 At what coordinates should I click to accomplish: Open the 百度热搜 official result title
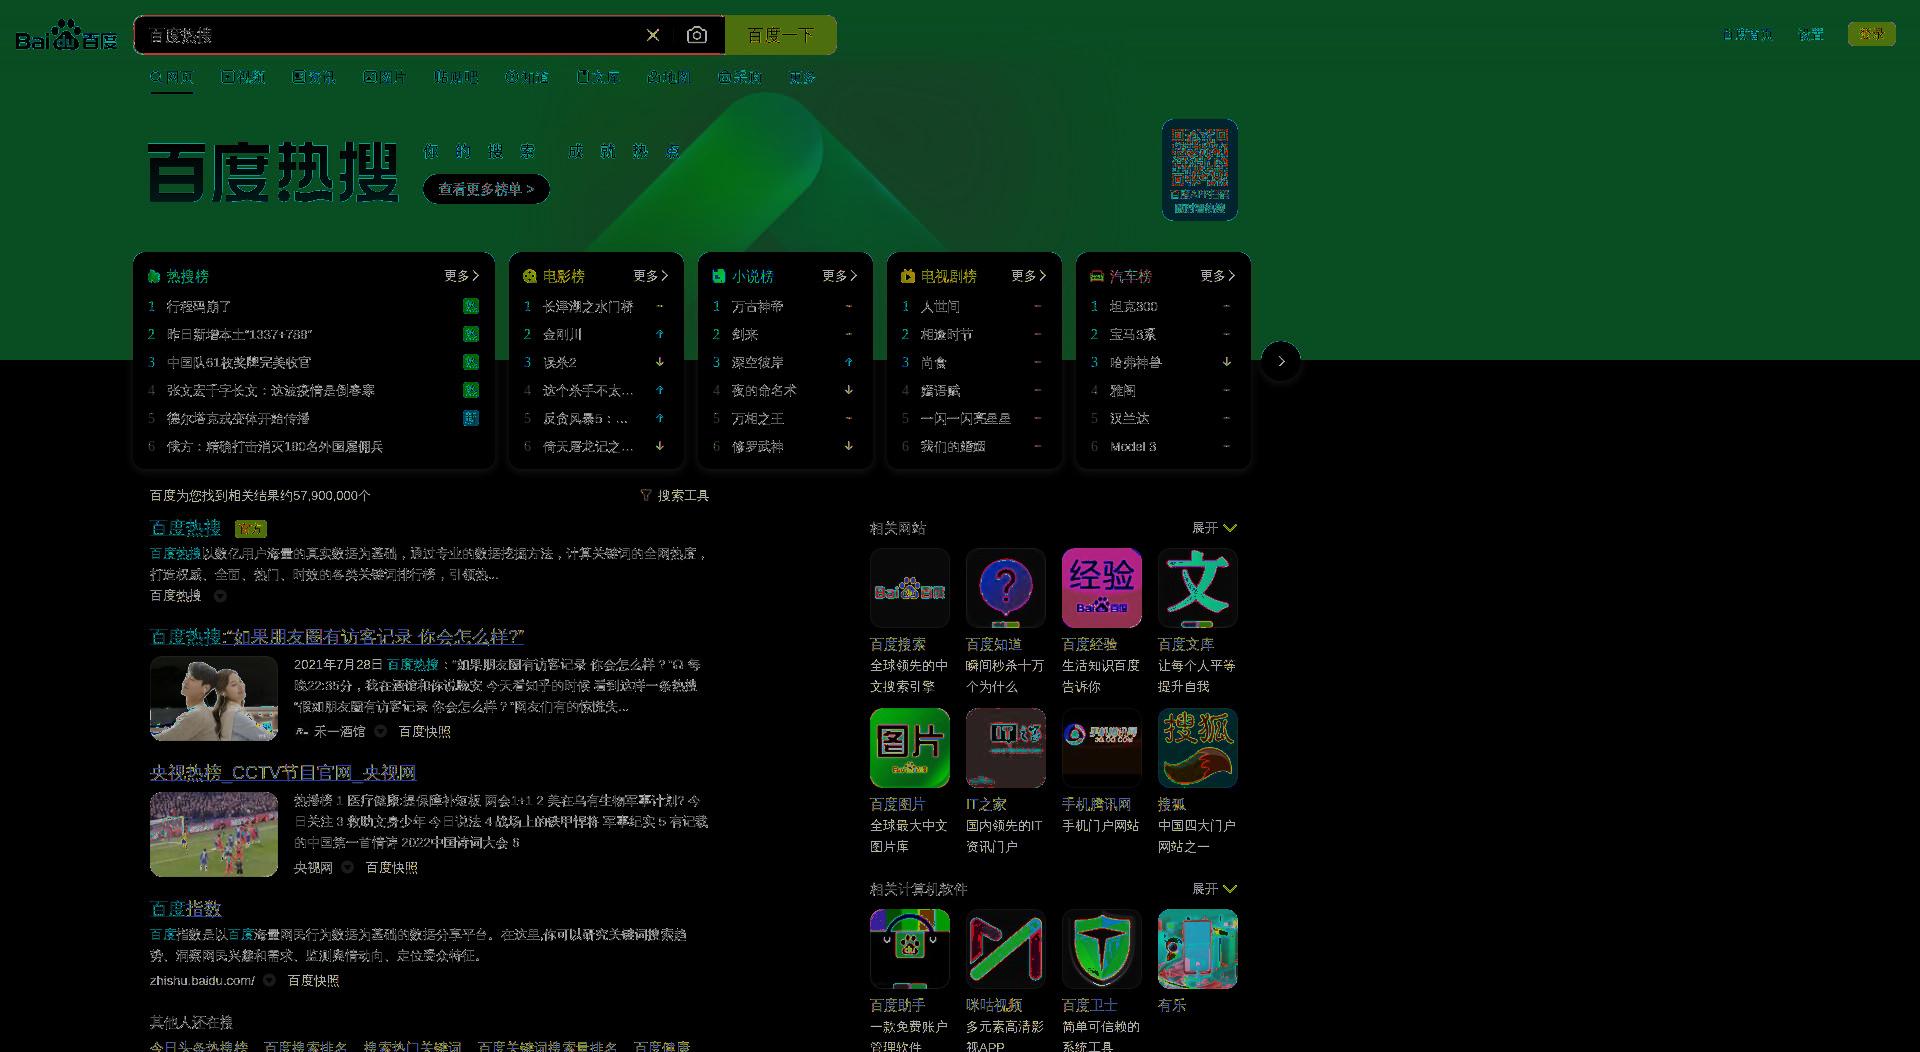tap(186, 528)
